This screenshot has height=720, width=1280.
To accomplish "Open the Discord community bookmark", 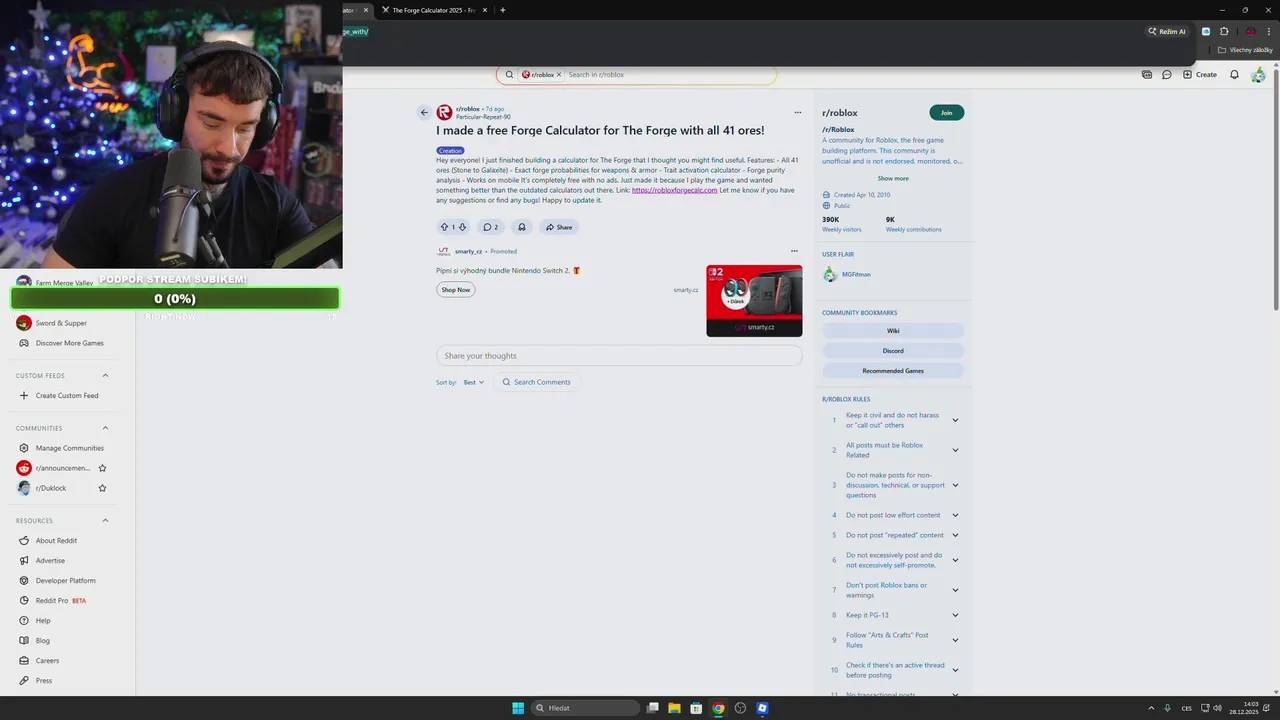I will pyautogui.click(x=893, y=351).
